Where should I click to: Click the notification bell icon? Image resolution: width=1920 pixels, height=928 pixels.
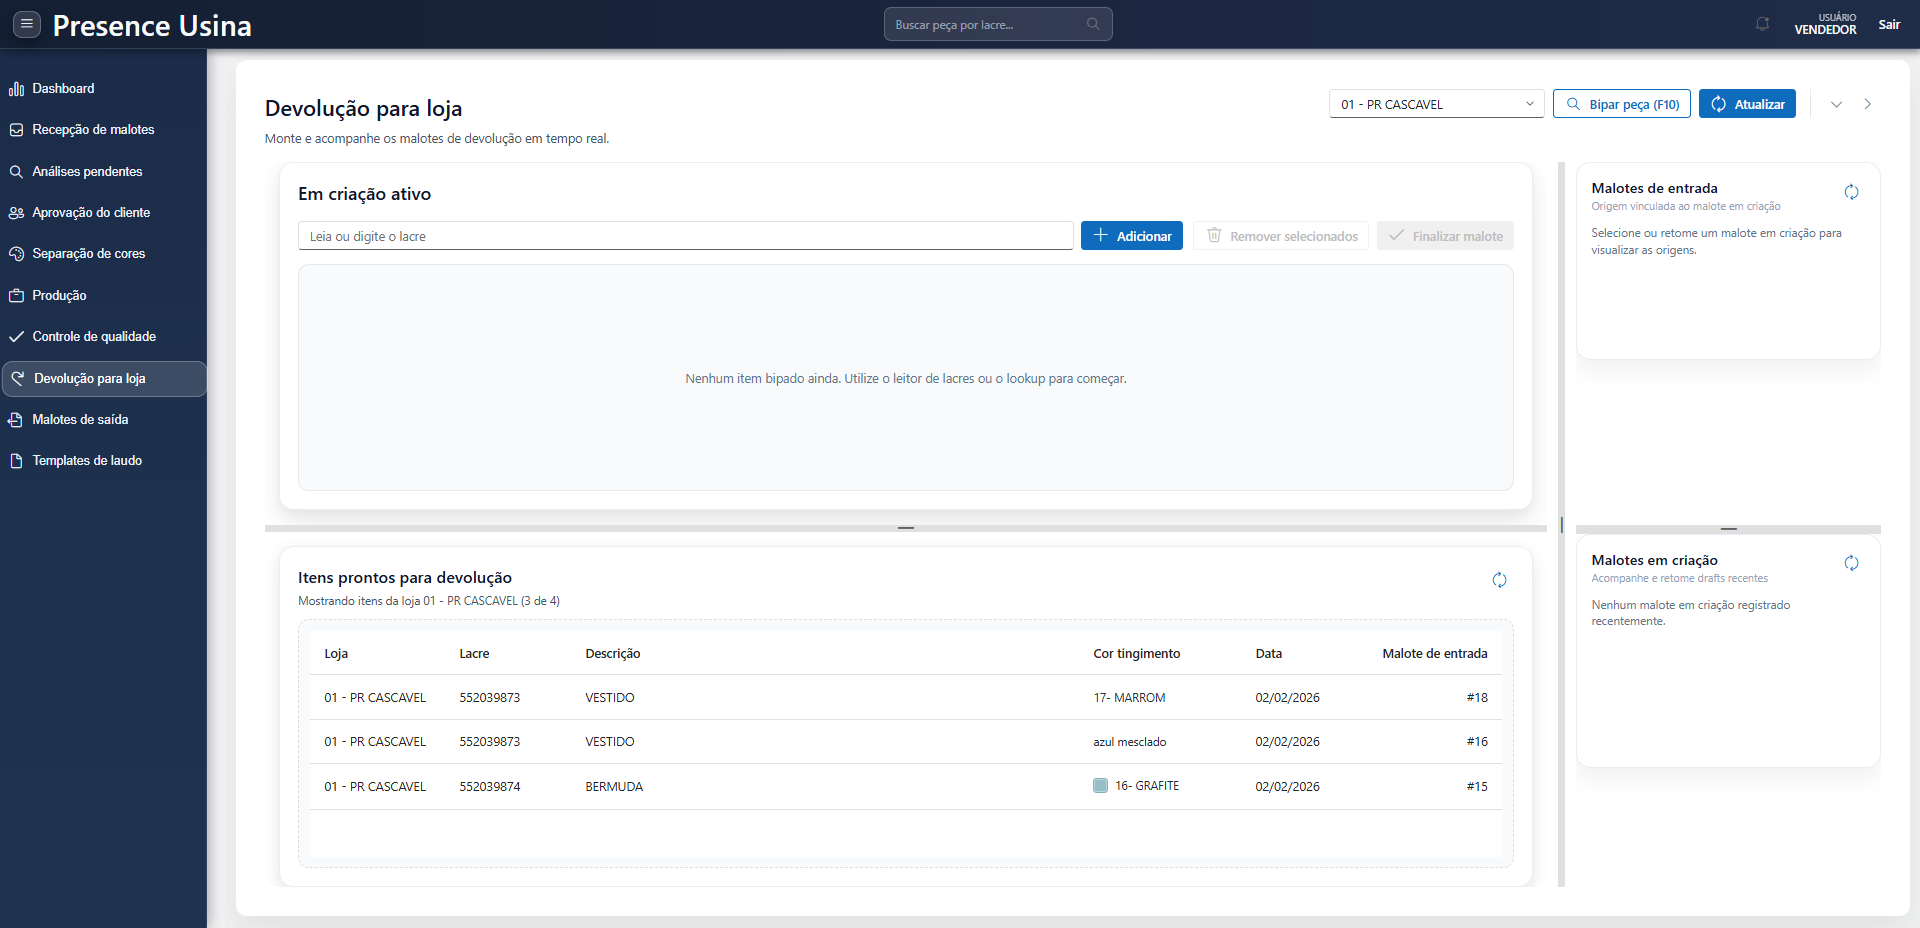pyautogui.click(x=1762, y=24)
